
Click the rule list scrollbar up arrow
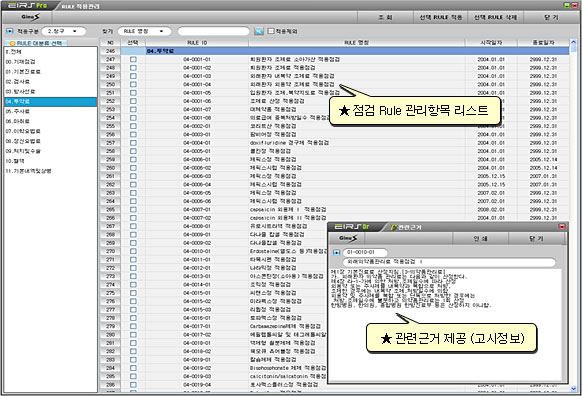573,43
